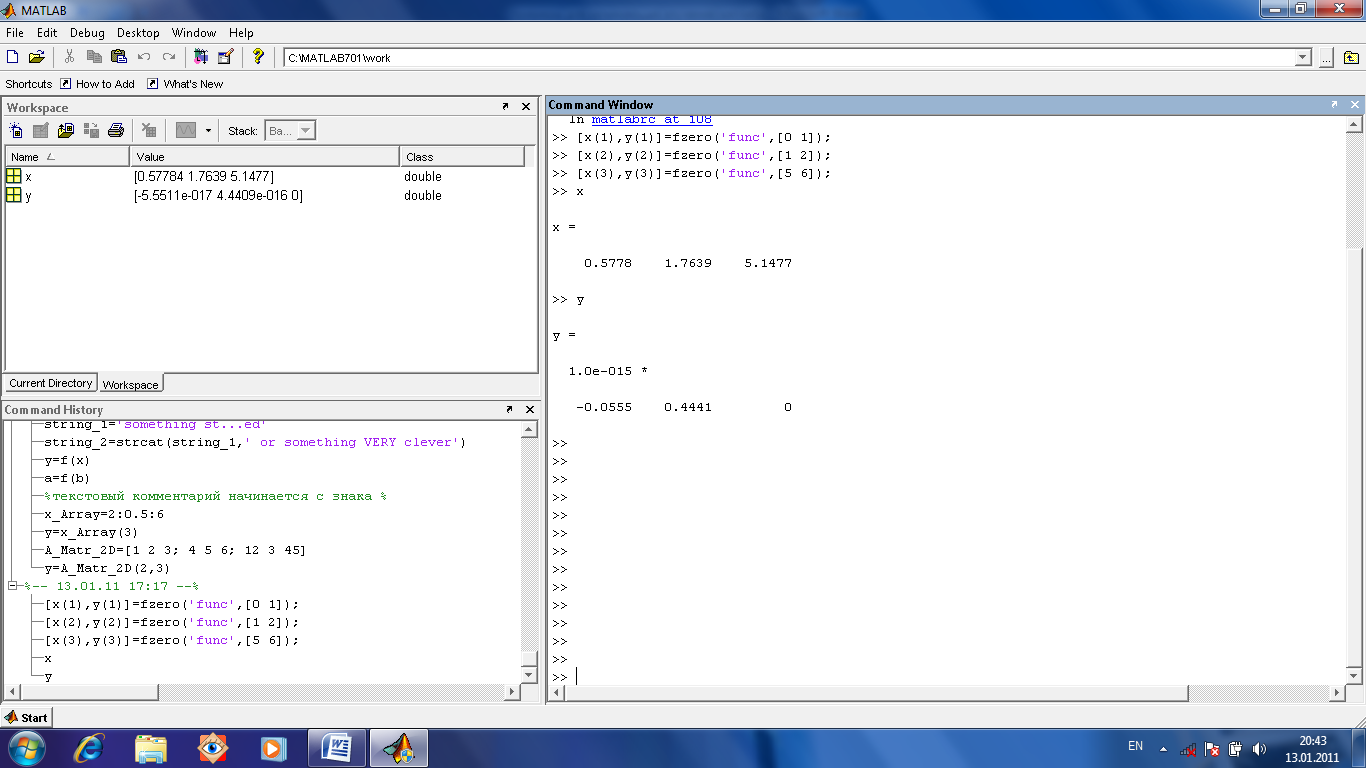The height and width of the screenshot is (768, 1366).
Task: Cut selection with the scissors icon
Action: point(70,57)
